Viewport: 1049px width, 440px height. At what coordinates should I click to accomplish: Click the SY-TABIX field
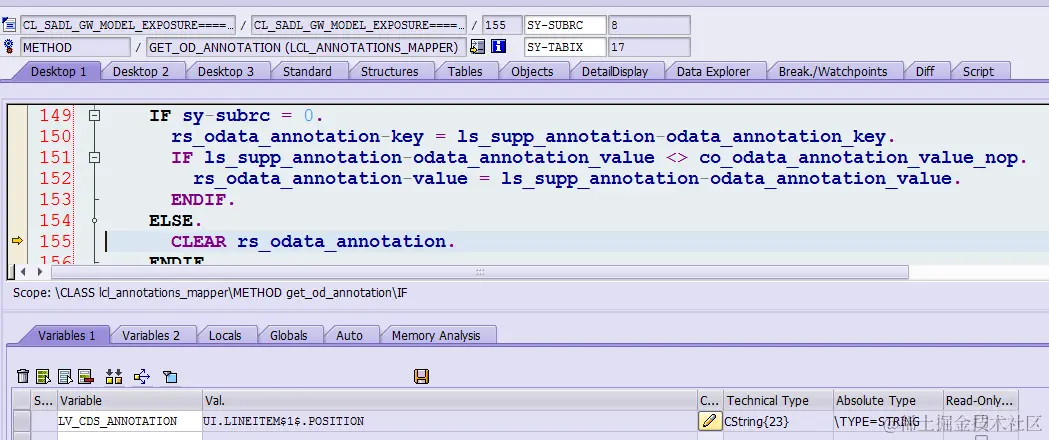pyautogui.click(x=565, y=47)
